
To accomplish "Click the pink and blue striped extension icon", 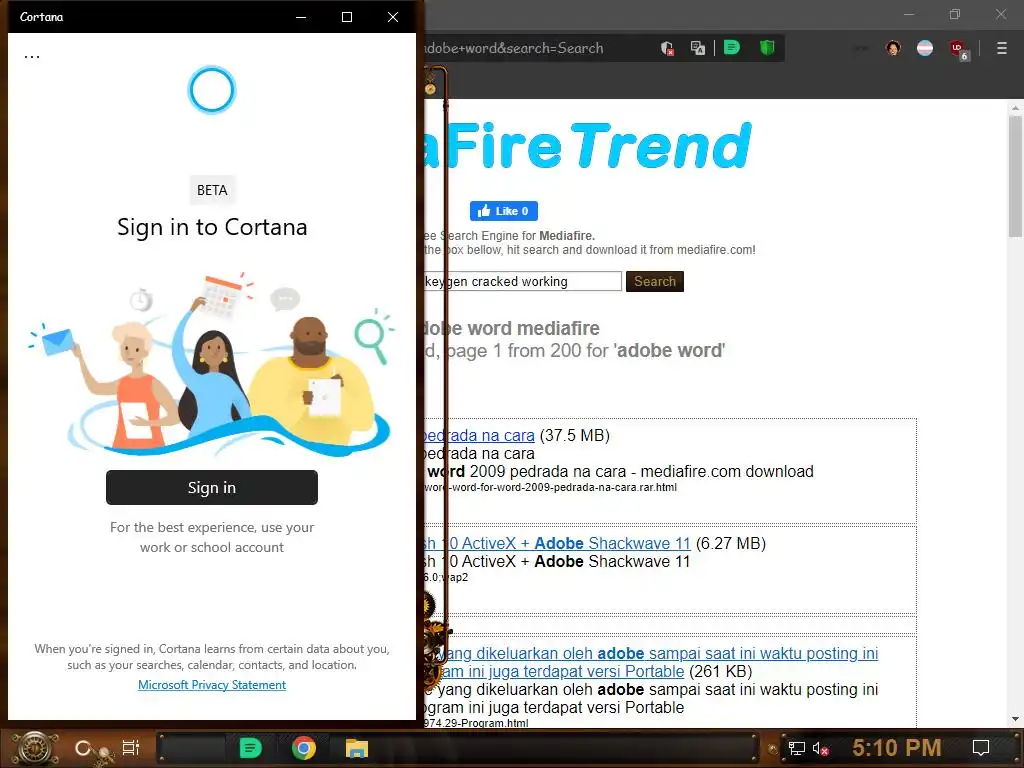I will coord(925,48).
